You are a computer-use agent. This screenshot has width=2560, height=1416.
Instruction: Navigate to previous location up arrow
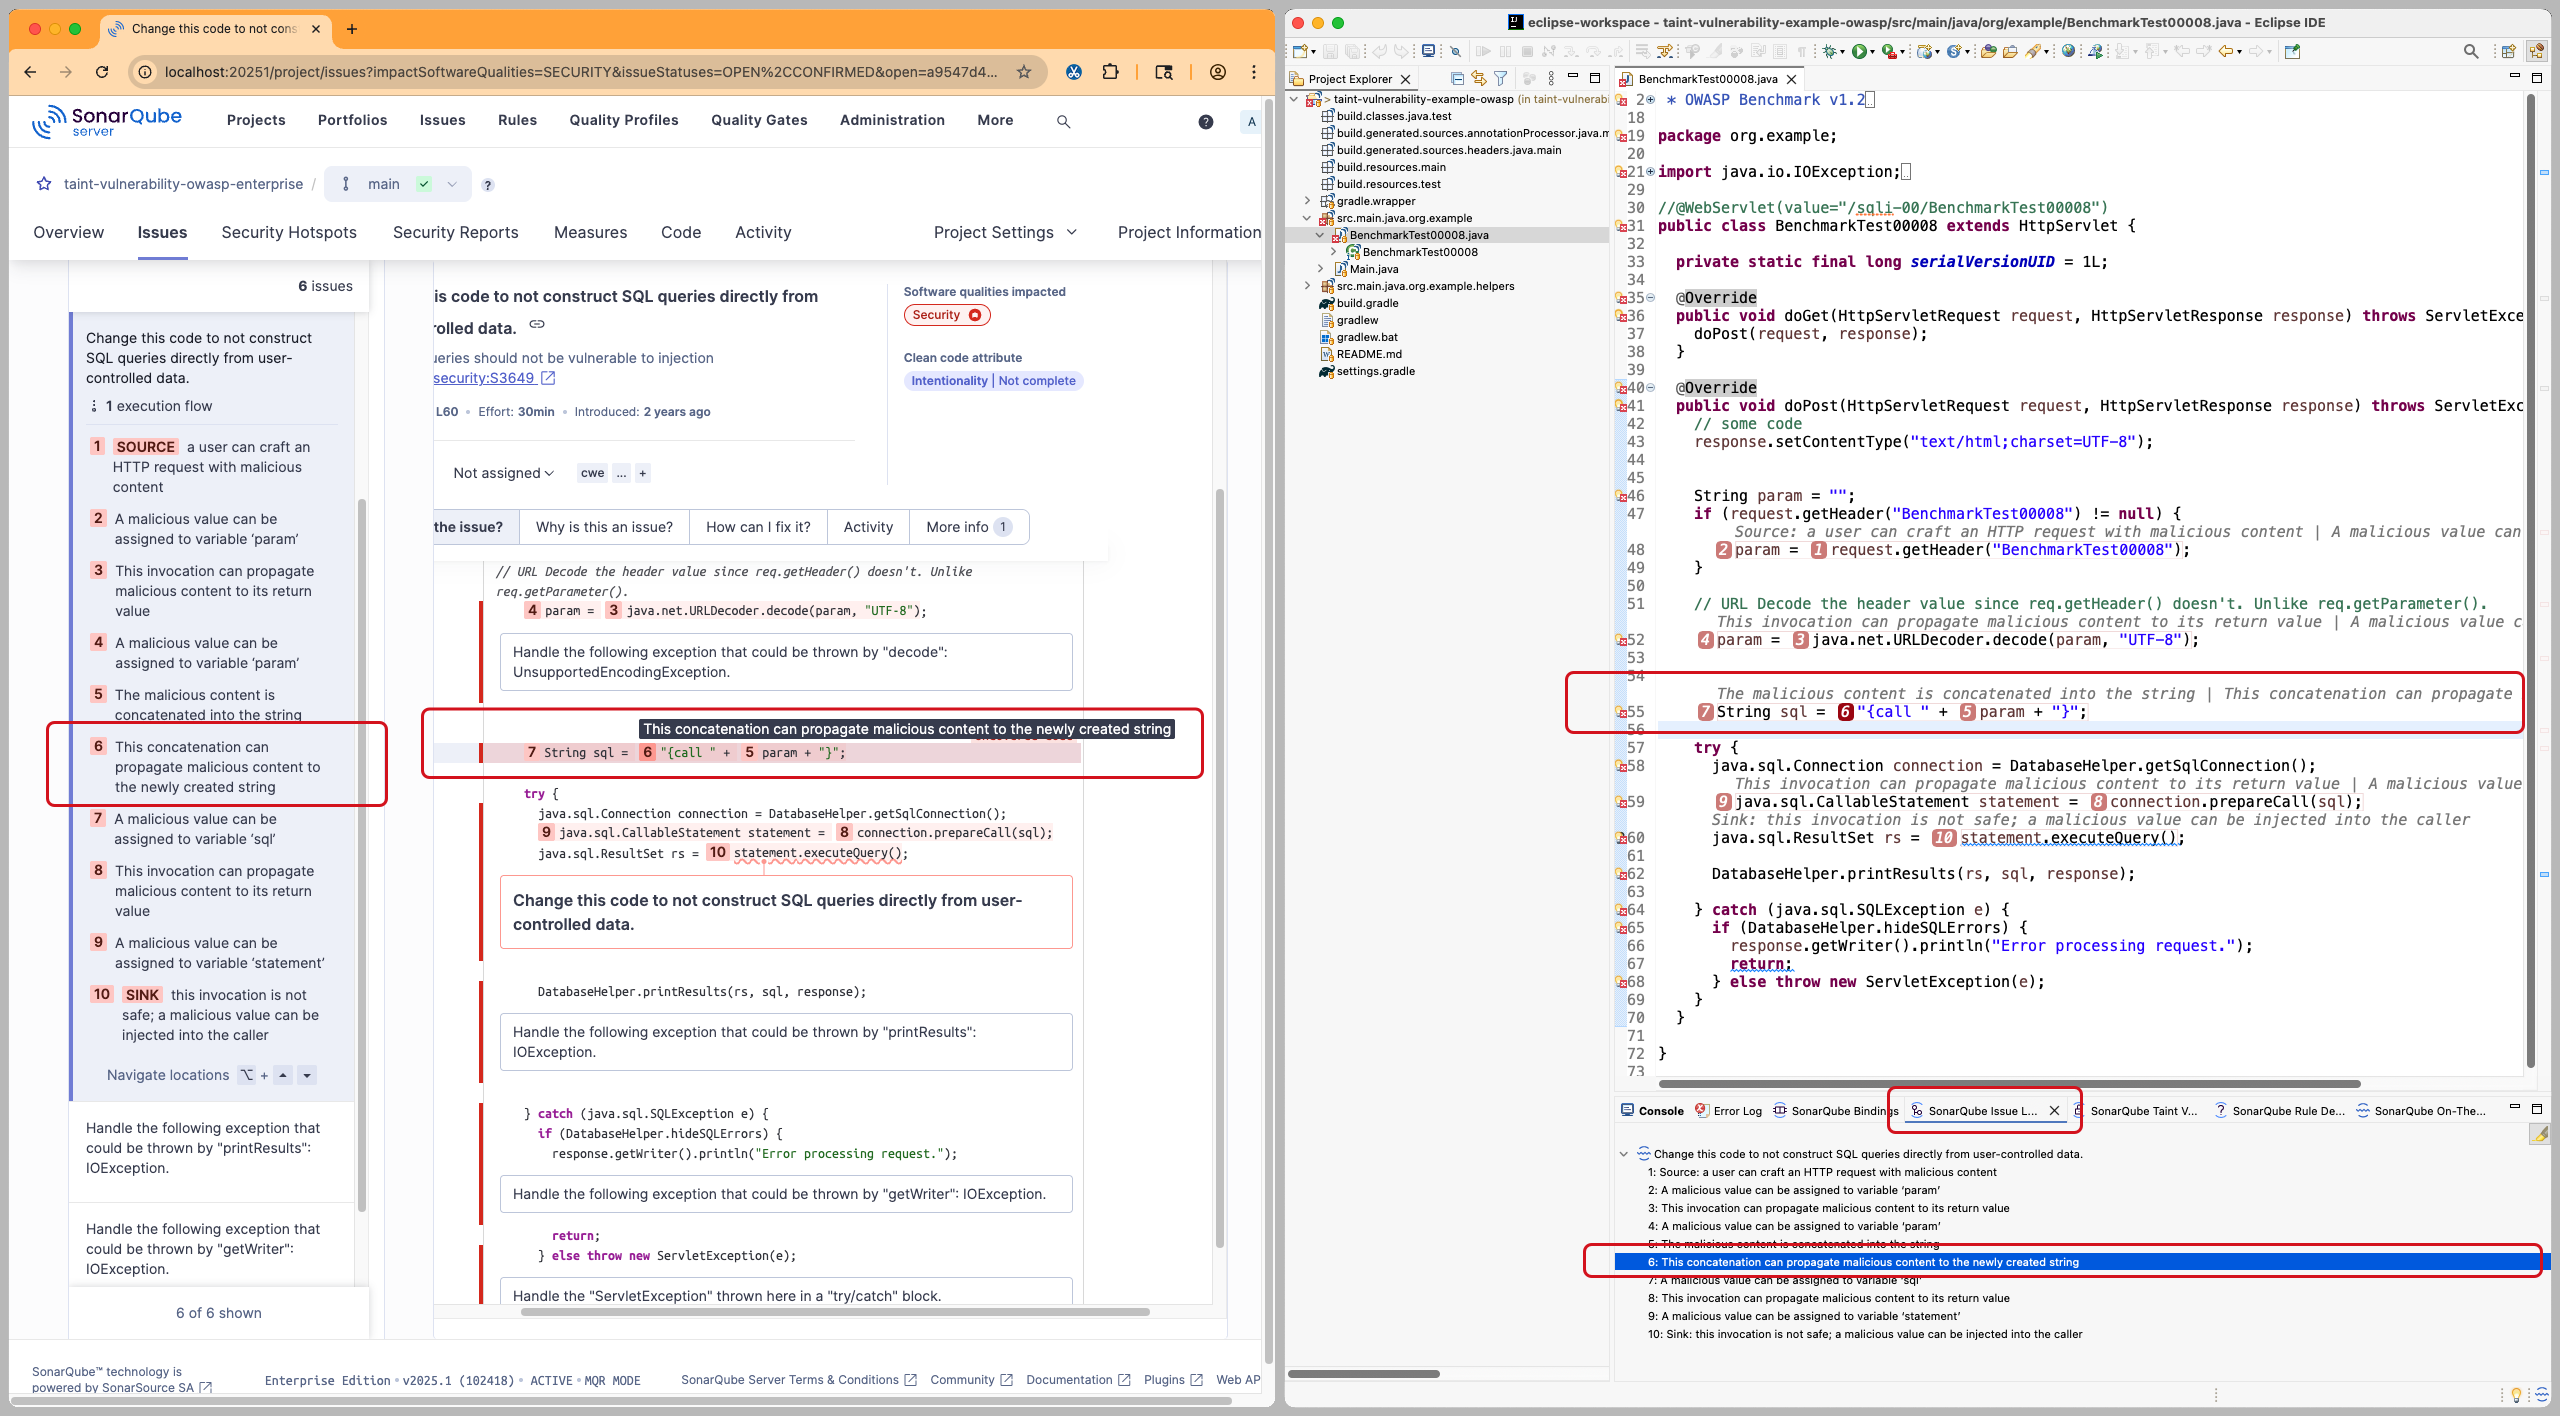284,1075
